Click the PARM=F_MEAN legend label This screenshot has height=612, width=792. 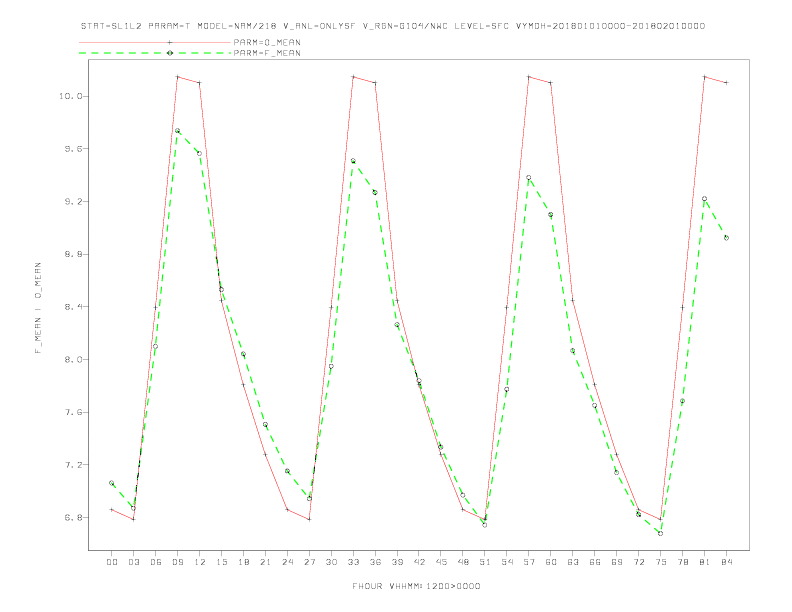point(267,53)
